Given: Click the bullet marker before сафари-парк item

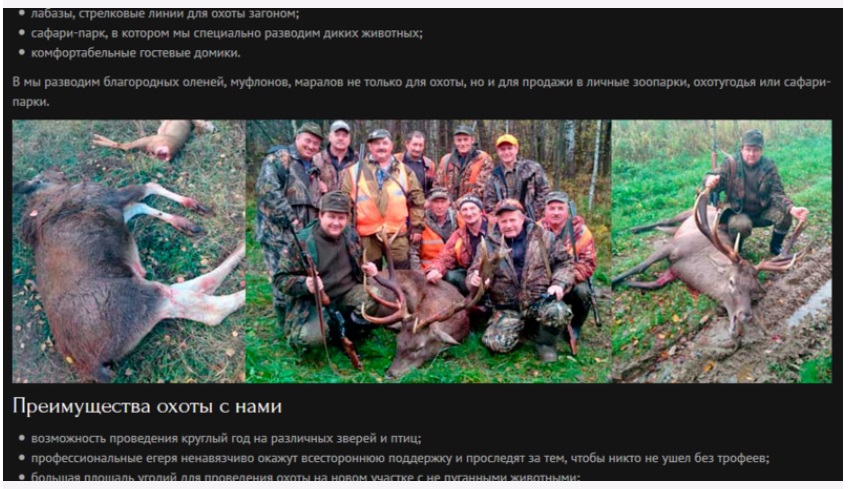Looking at the screenshot, I should [x=22, y=34].
